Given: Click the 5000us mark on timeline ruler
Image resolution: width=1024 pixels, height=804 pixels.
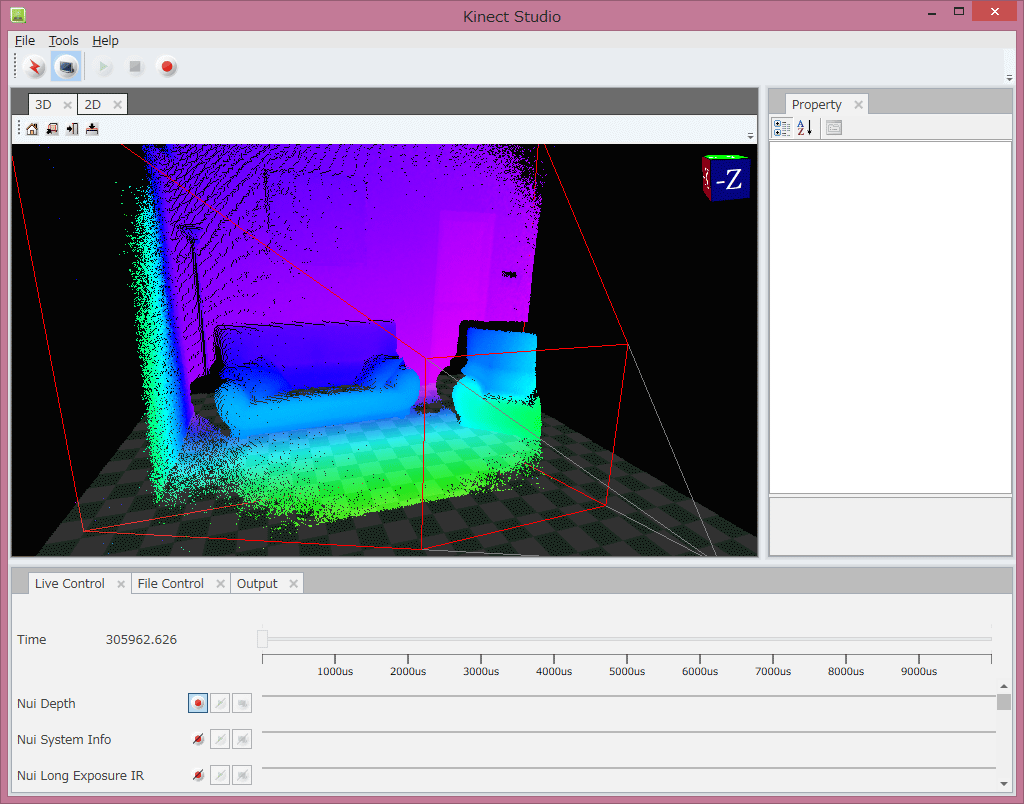Looking at the screenshot, I should pyautogui.click(x=627, y=671).
